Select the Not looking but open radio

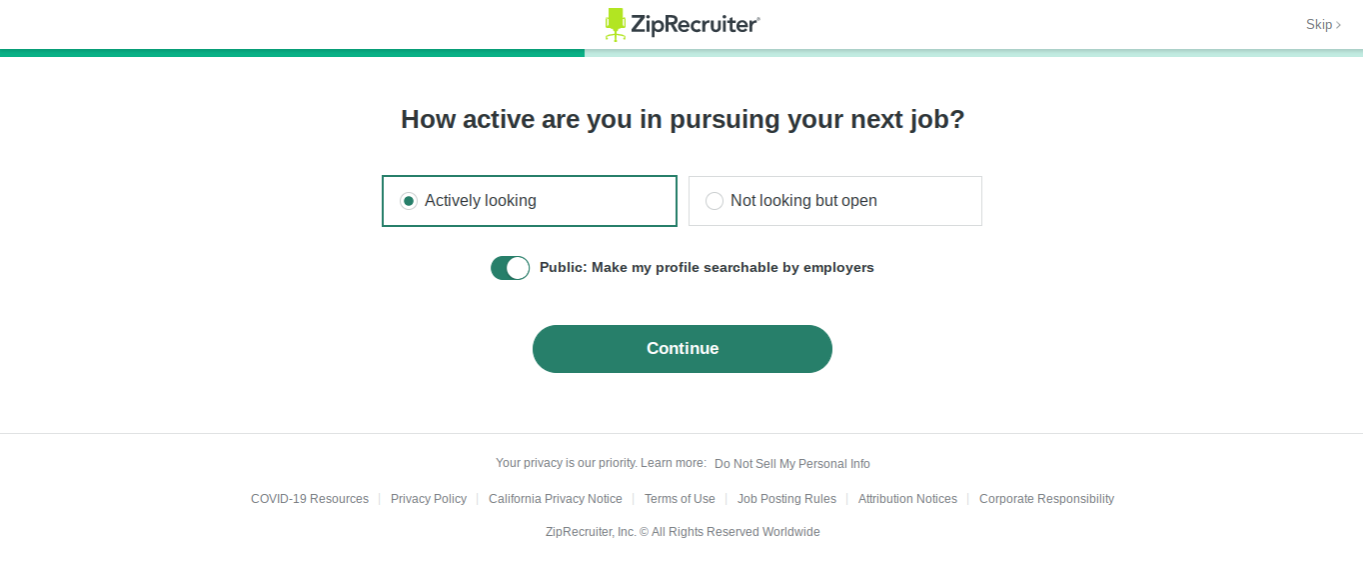tap(714, 201)
